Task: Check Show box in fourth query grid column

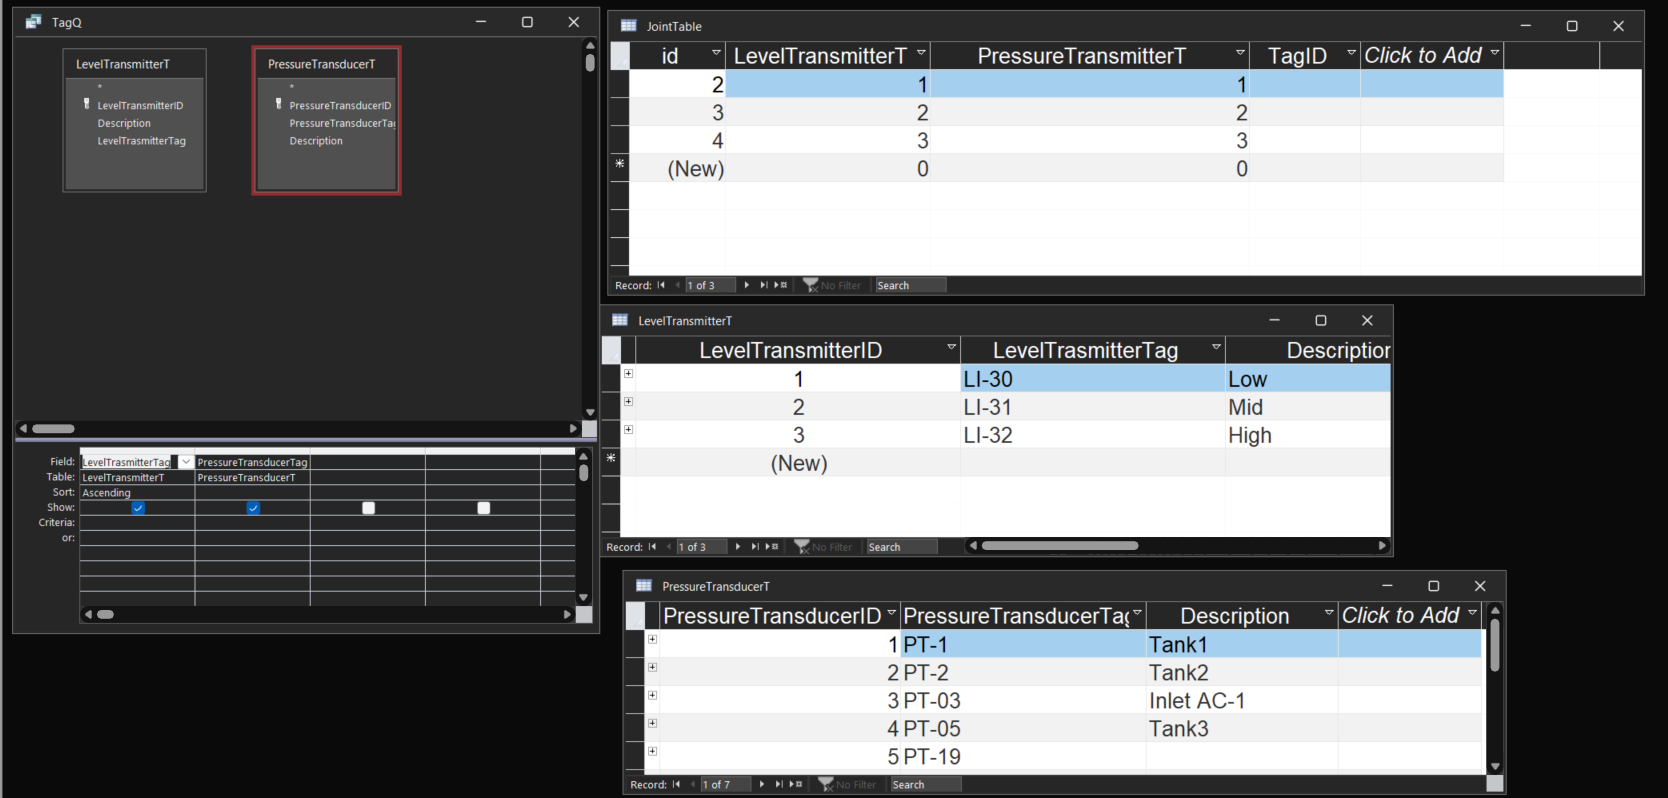Action: coord(483,508)
